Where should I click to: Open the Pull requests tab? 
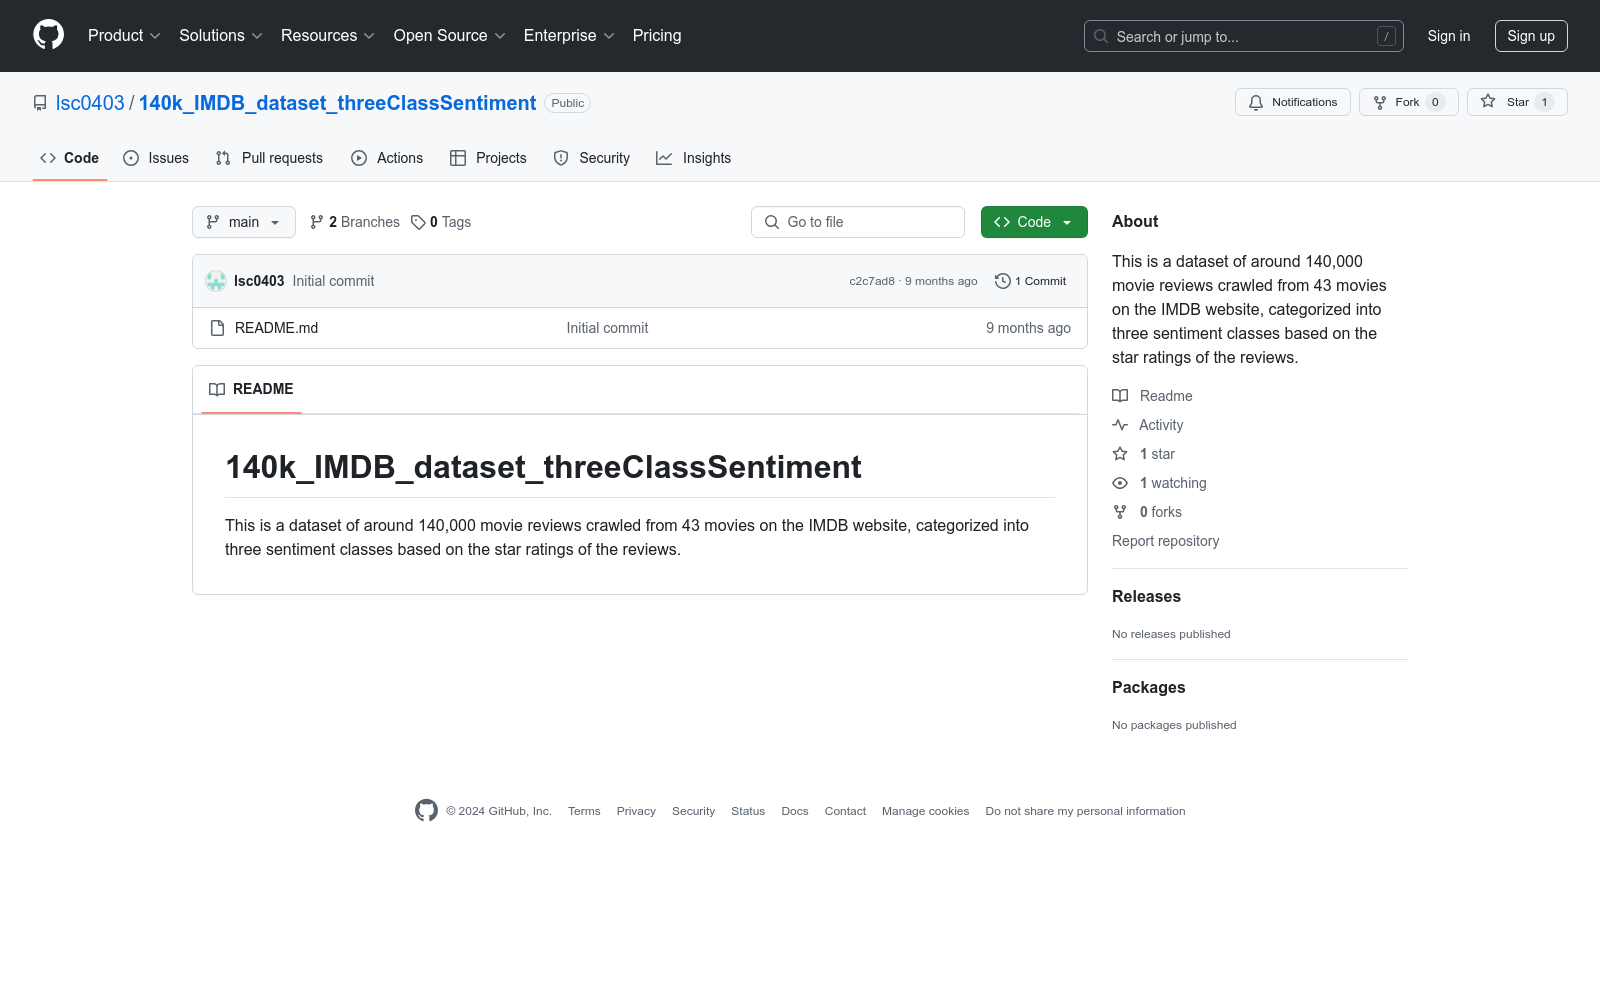(269, 158)
